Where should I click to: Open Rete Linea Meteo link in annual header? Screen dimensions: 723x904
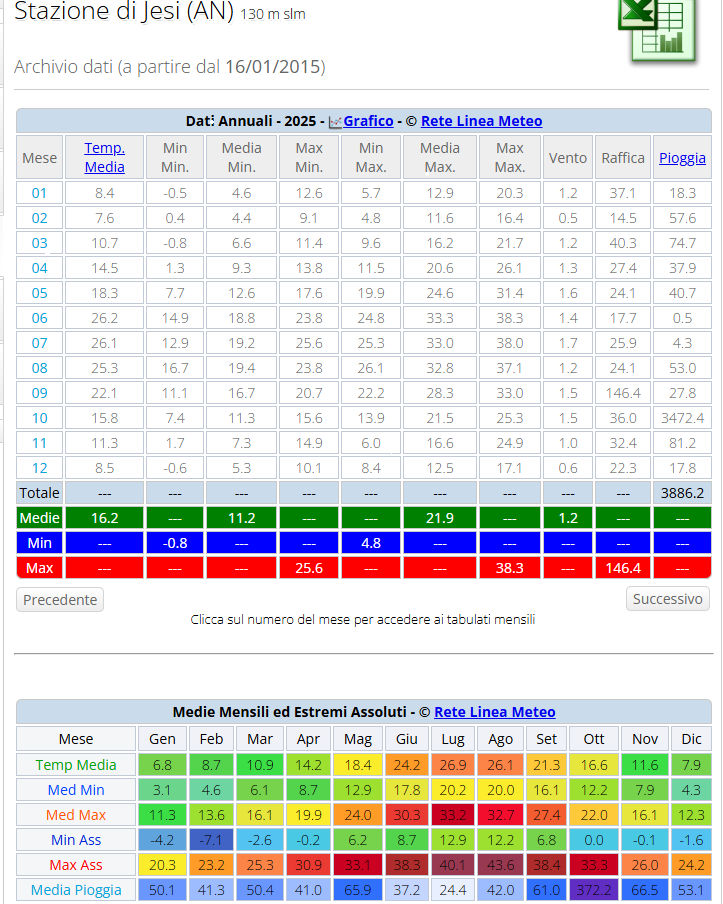481,121
